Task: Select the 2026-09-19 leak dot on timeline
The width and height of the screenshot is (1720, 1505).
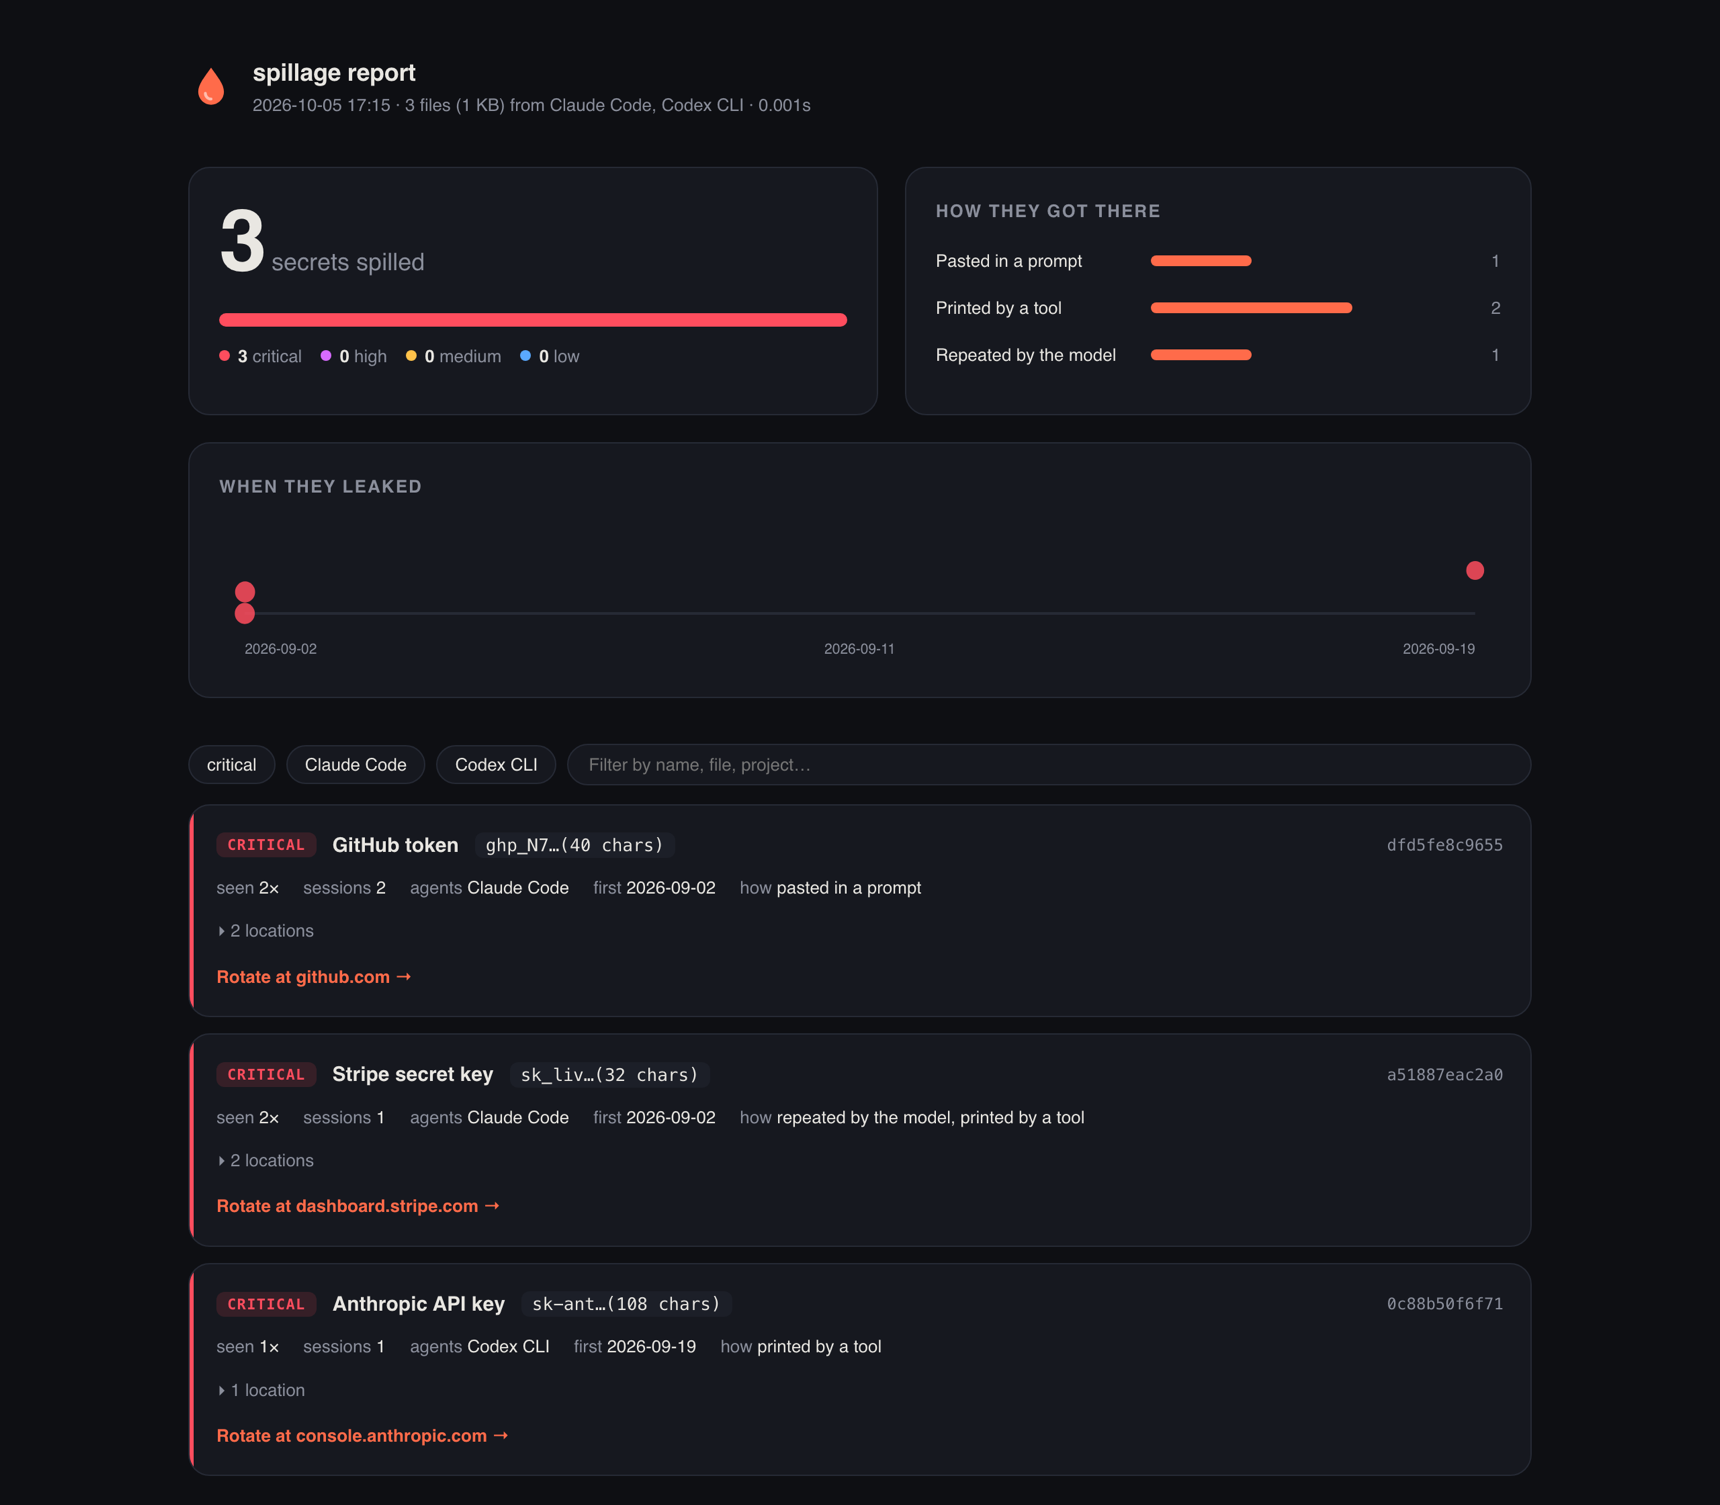Action: pyautogui.click(x=1475, y=570)
